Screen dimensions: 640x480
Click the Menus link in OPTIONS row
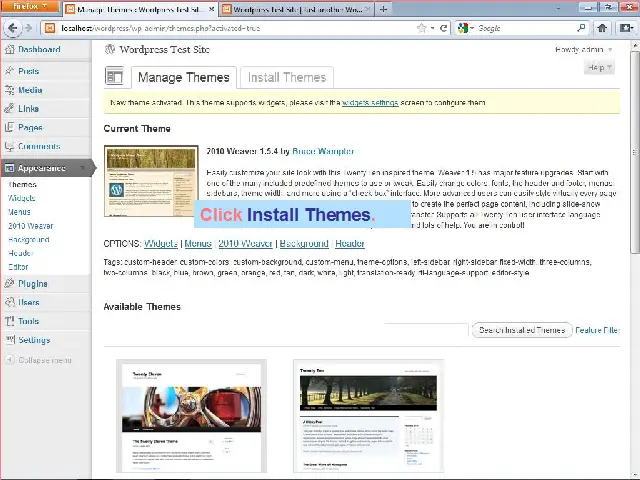[x=198, y=244]
